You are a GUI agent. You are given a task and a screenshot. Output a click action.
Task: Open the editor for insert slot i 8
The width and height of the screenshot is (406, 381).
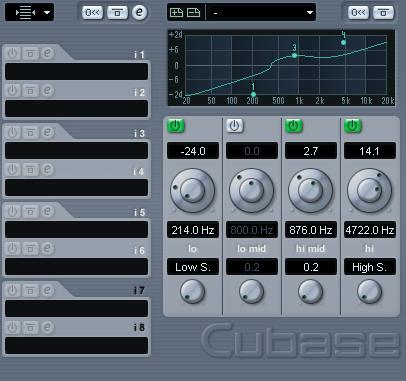[48, 328]
